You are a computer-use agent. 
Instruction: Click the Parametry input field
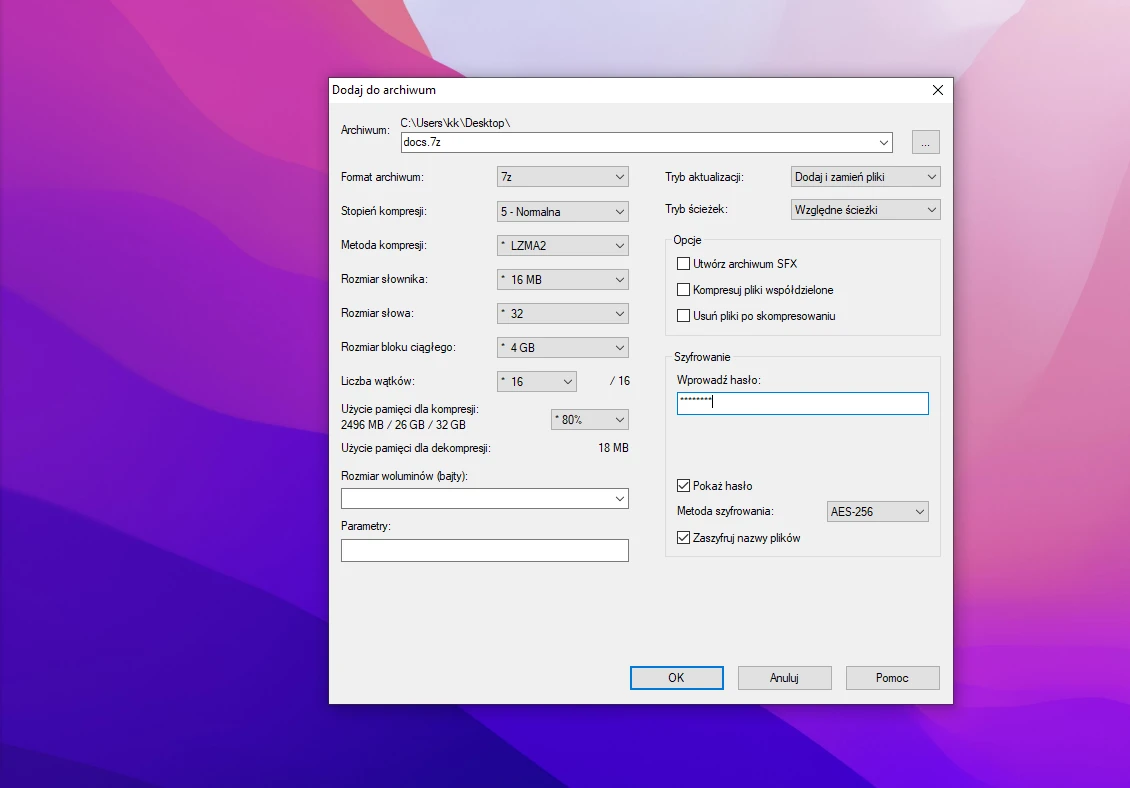click(484, 551)
